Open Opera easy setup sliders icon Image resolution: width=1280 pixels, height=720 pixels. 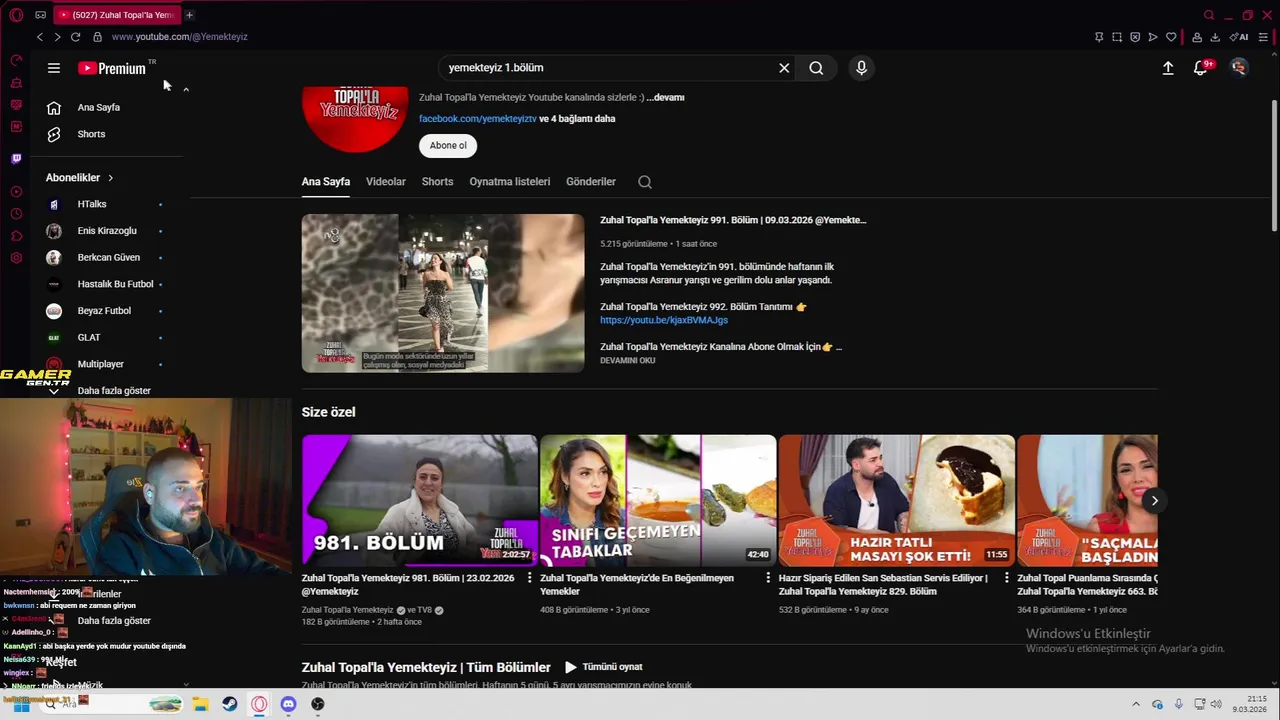(x=1264, y=37)
